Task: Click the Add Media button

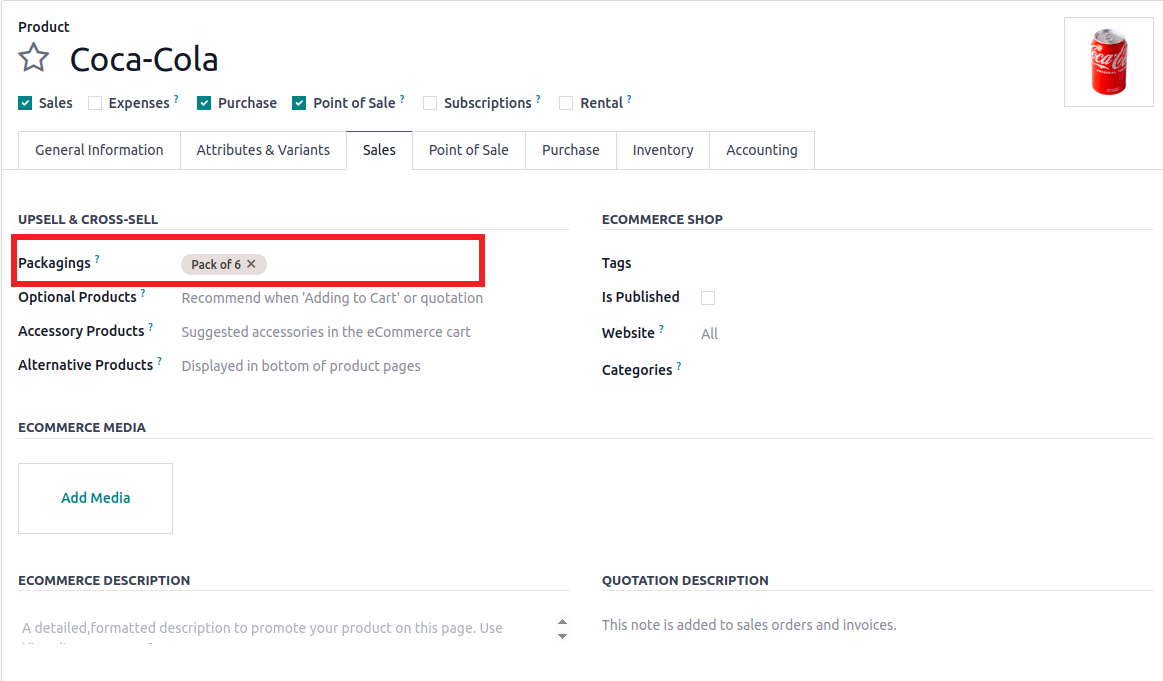Action: (96, 498)
